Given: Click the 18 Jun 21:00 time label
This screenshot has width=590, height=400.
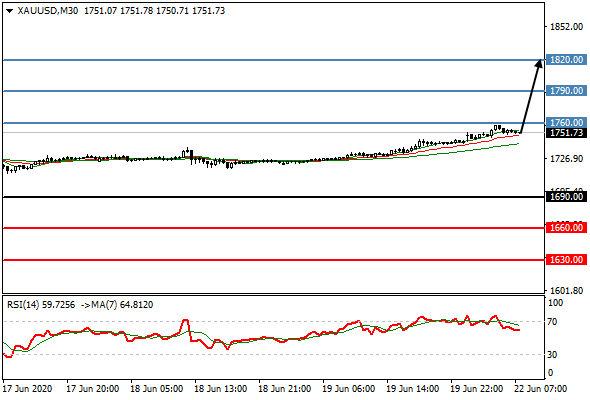Looking at the screenshot, I should (284, 388).
